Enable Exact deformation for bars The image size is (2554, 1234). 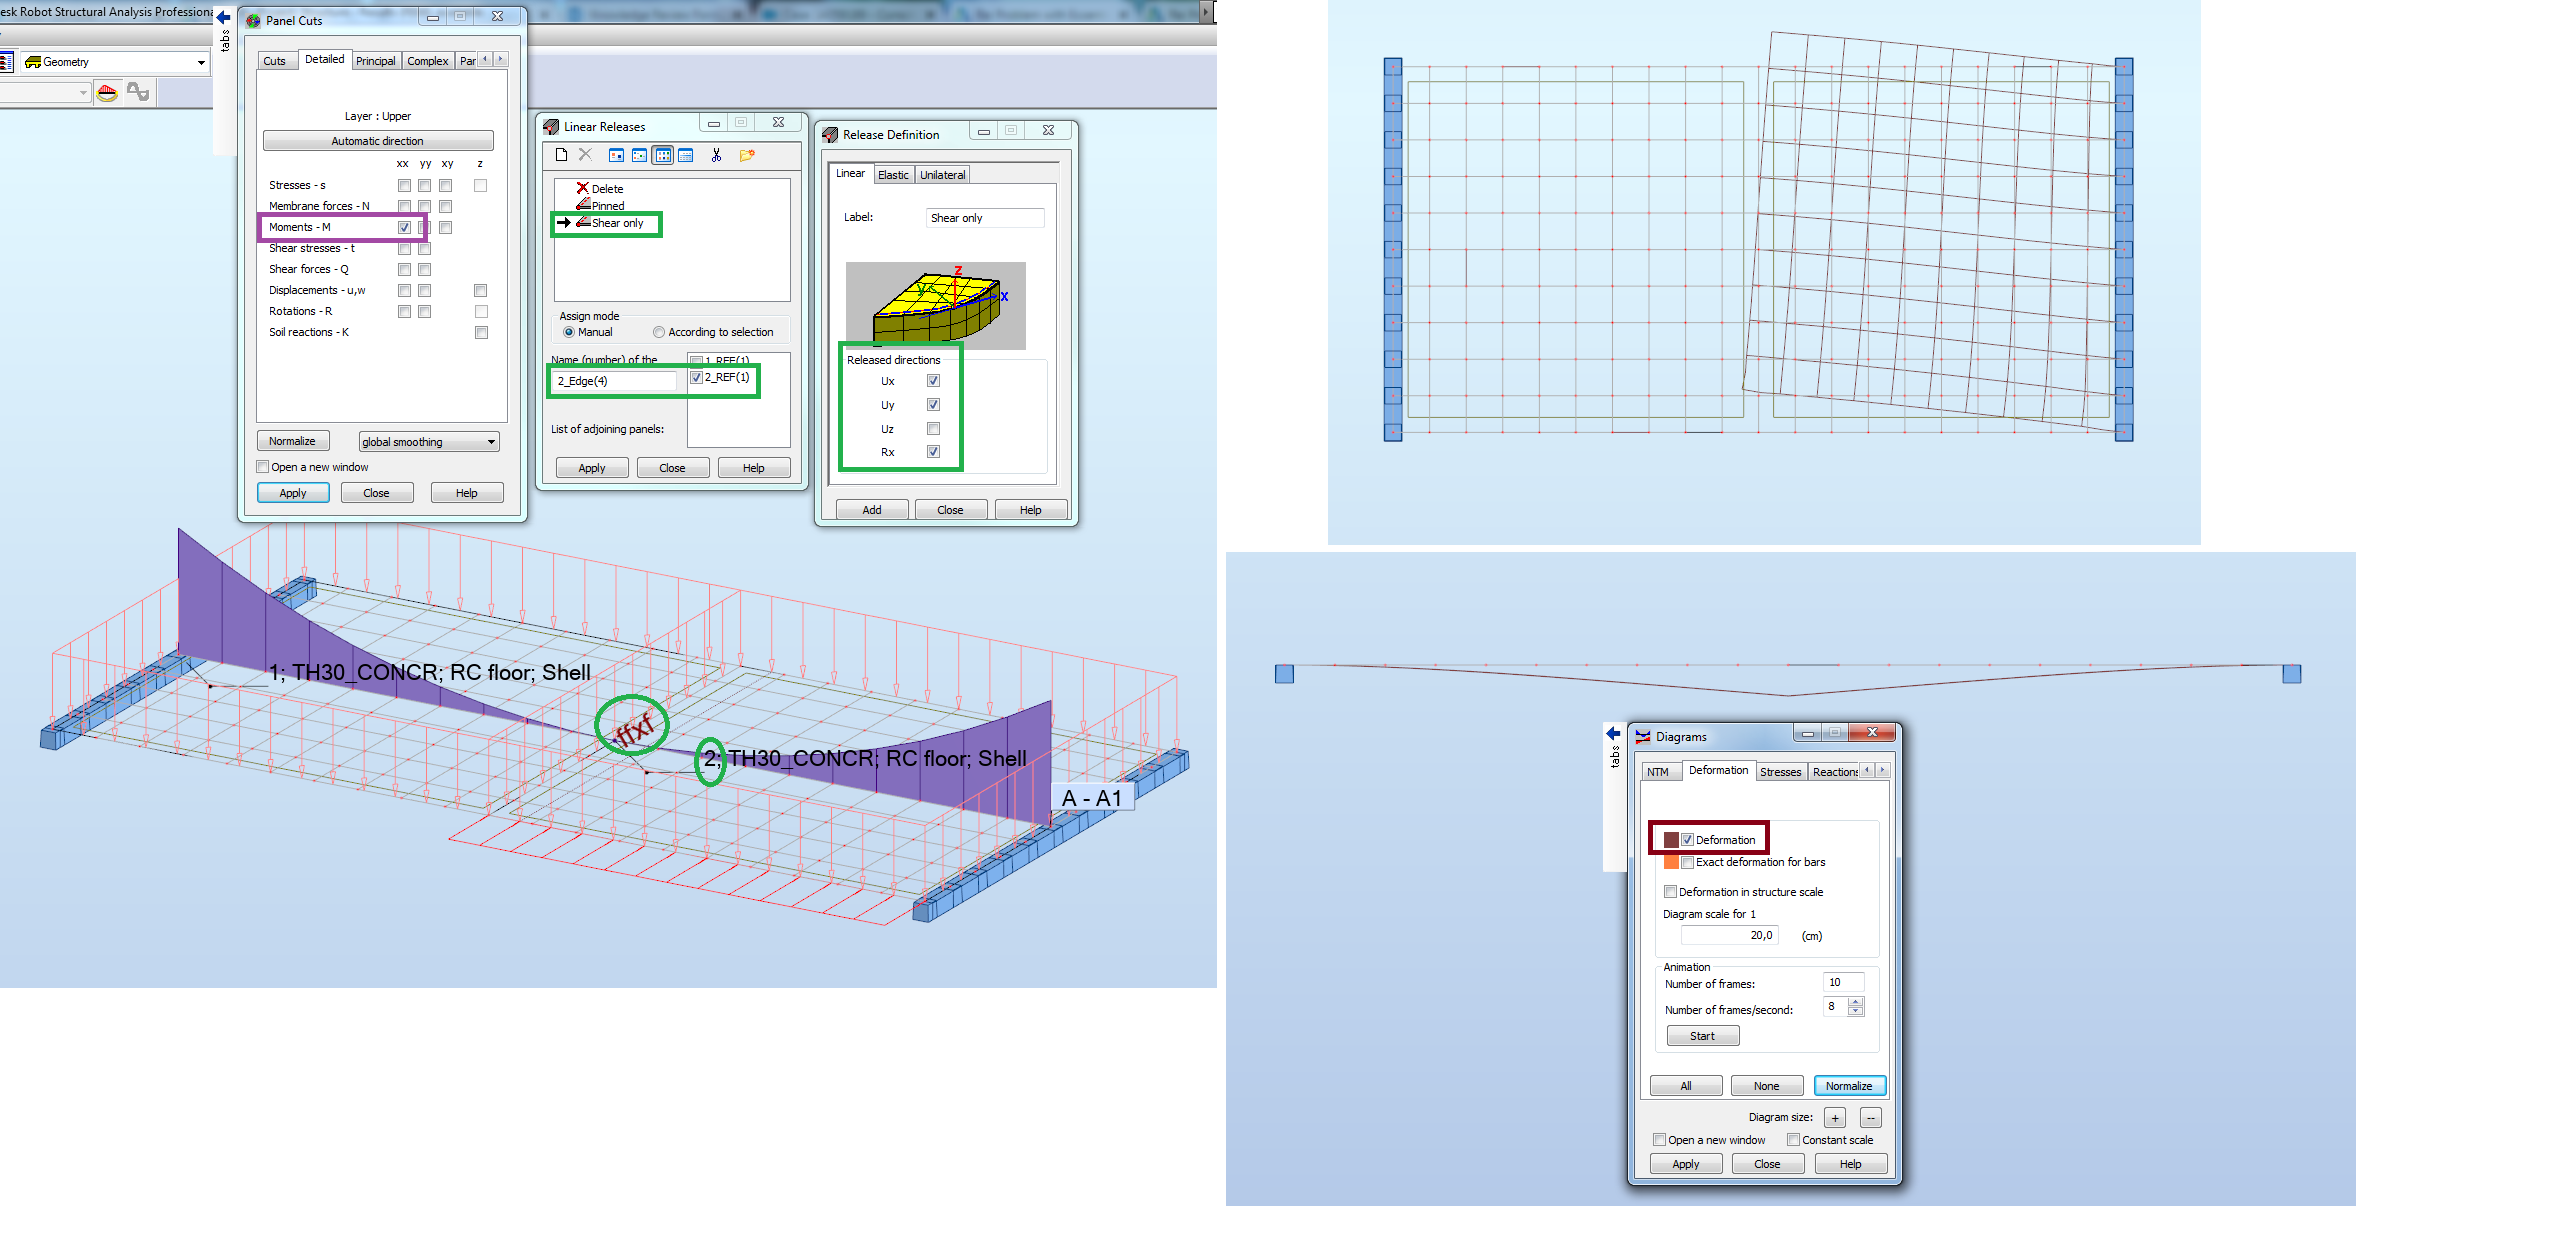(x=1688, y=861)
